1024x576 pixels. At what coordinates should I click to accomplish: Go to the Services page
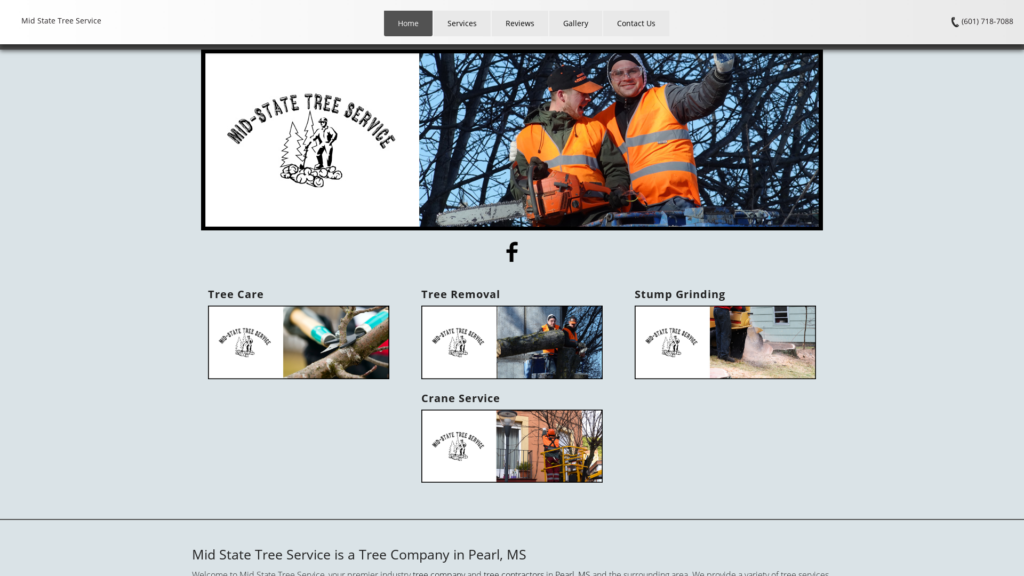click(461, 23)
